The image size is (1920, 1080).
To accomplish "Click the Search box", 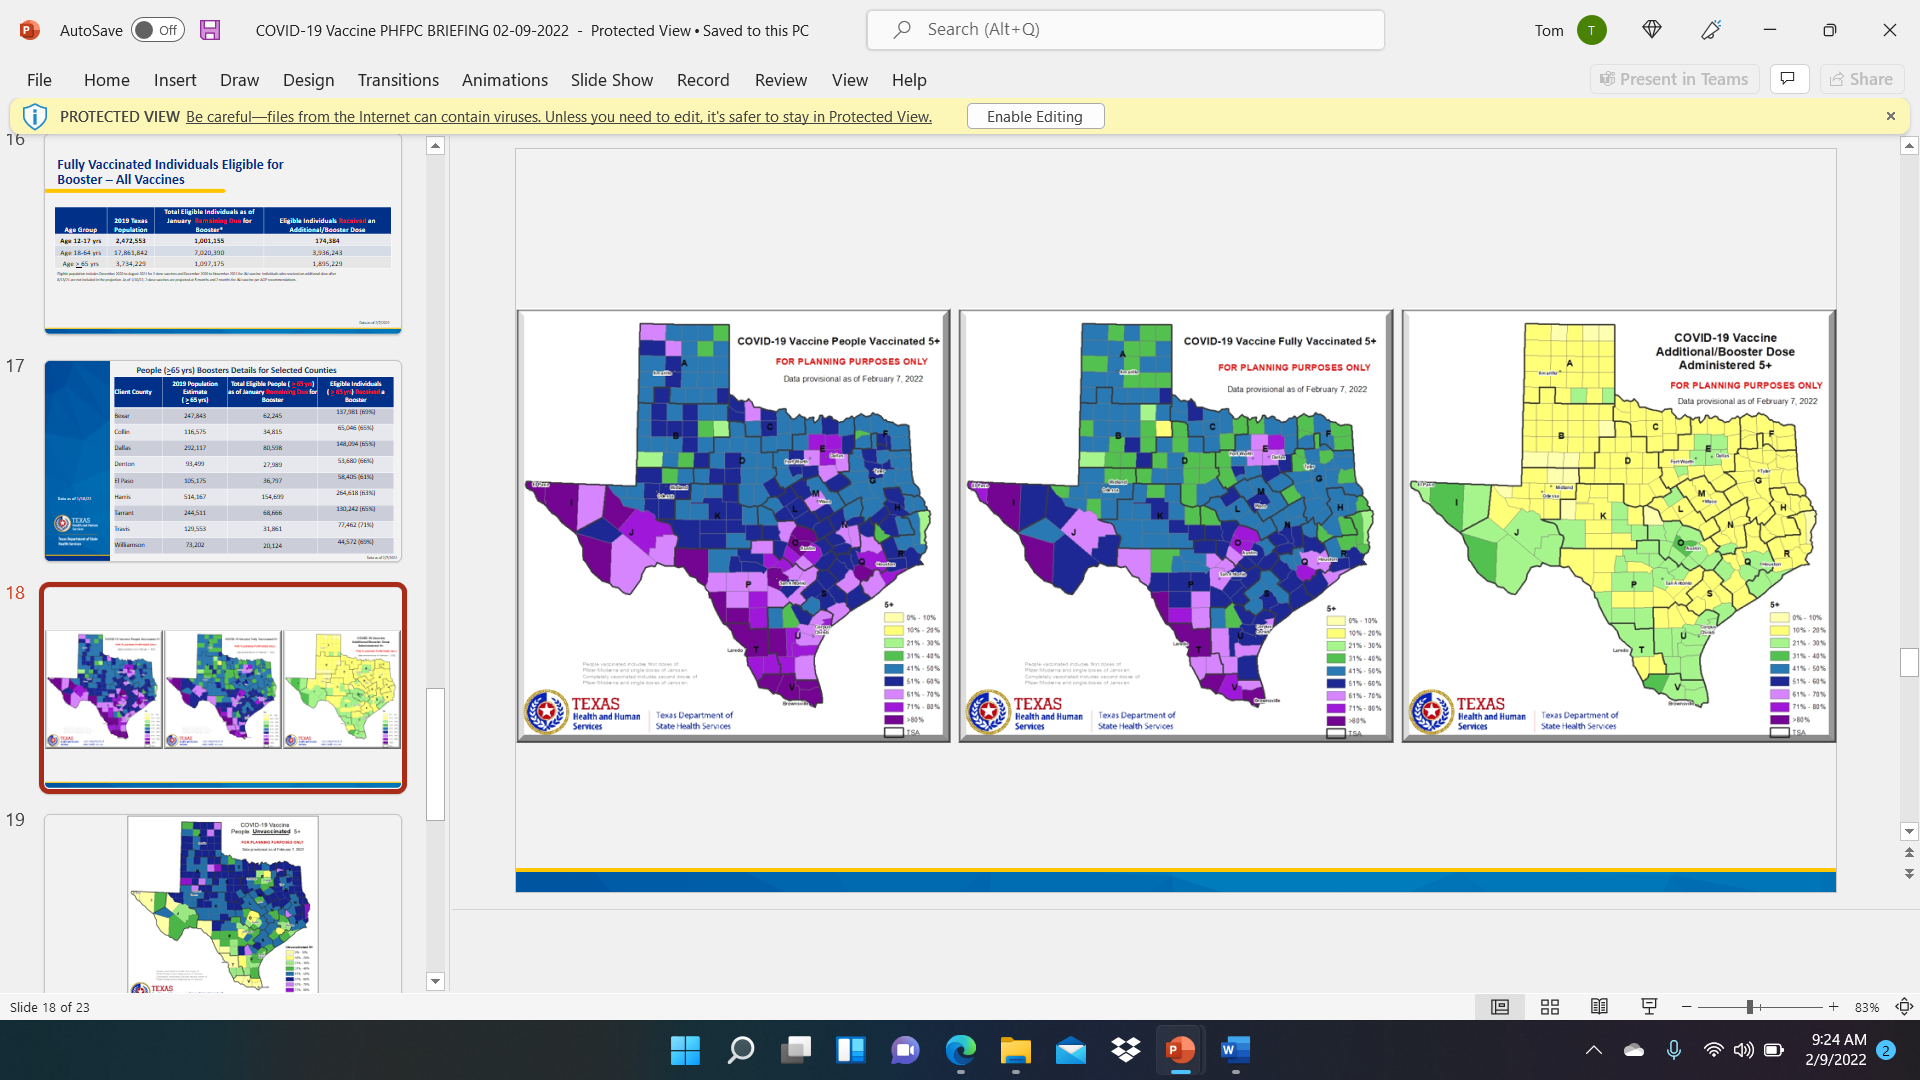I will pyautogui.click(x=1125, y=30).
